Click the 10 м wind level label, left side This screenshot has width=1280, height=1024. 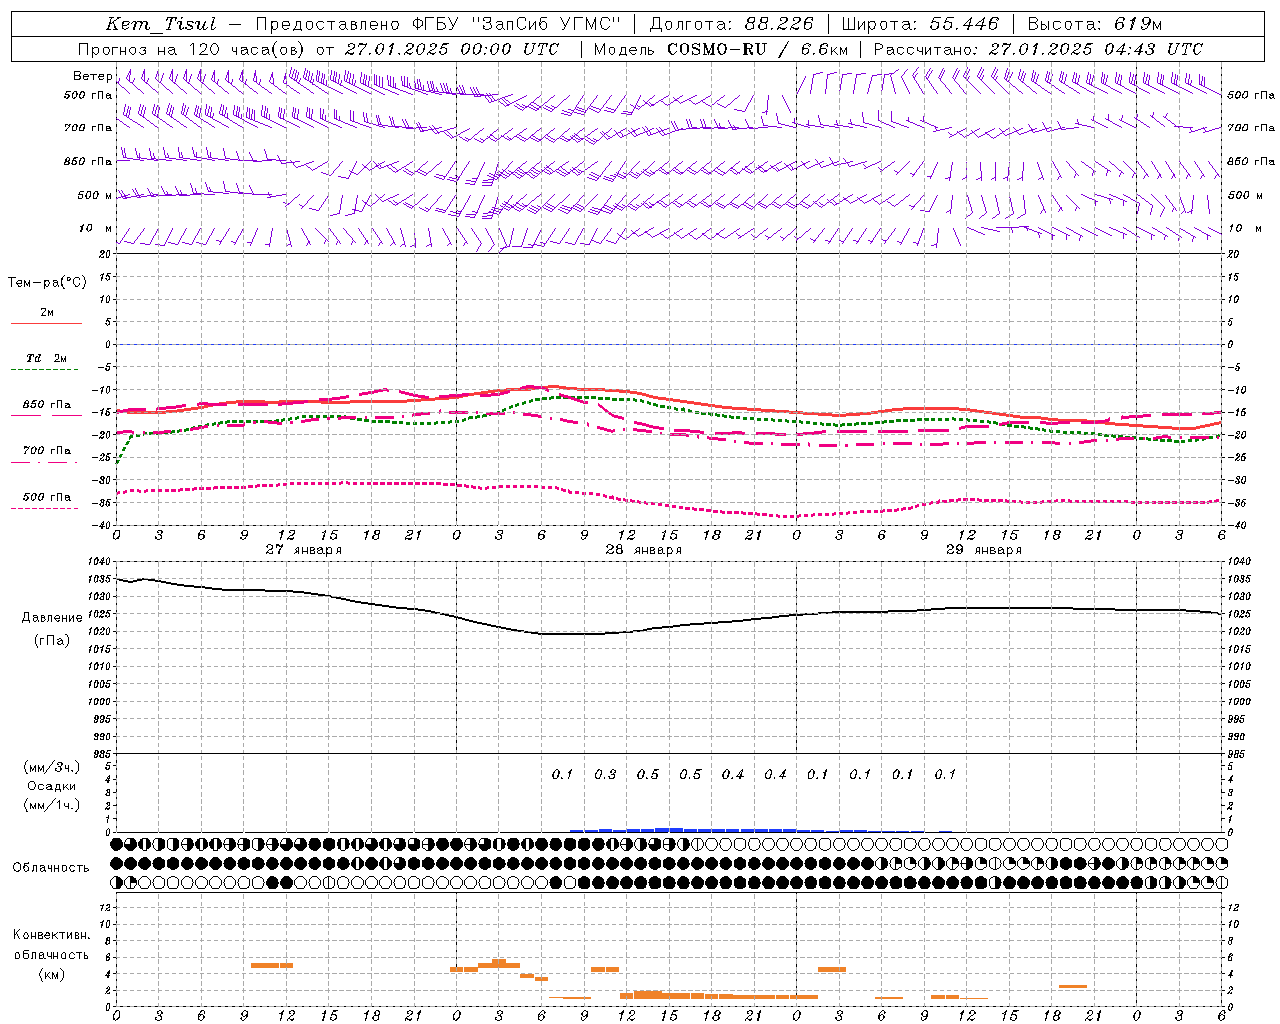pos(96,228)
